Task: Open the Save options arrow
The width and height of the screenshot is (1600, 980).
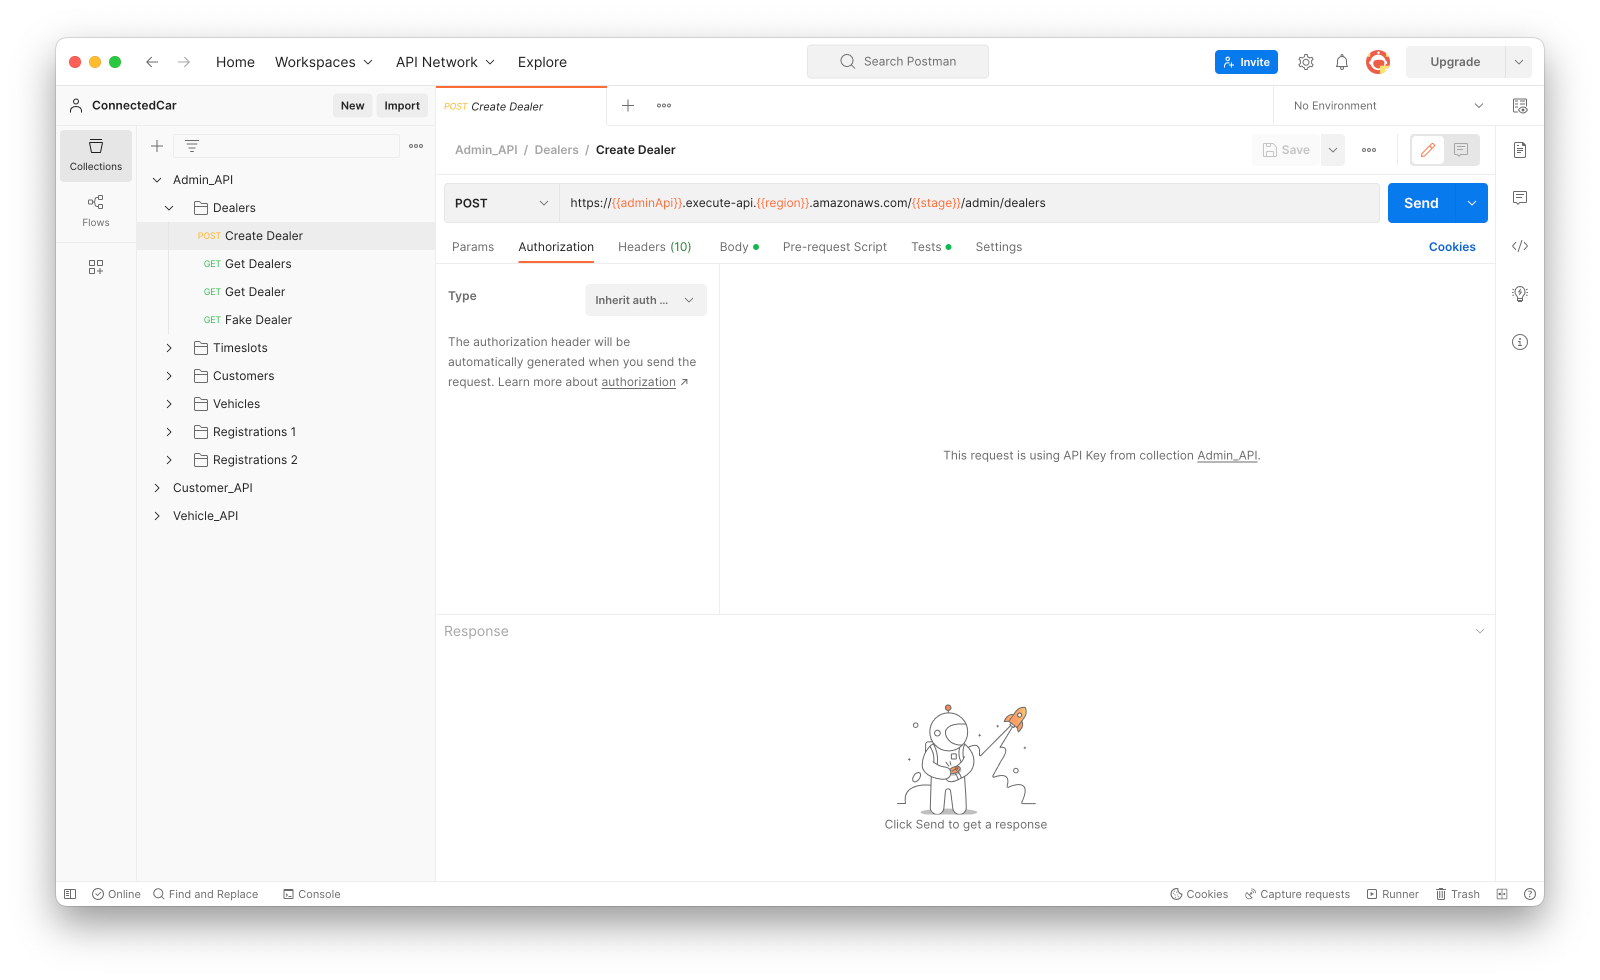Action: [x=1333, y=150]
